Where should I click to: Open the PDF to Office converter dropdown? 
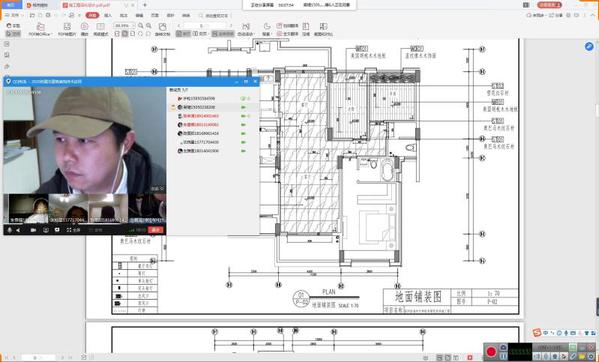[40, 29]
